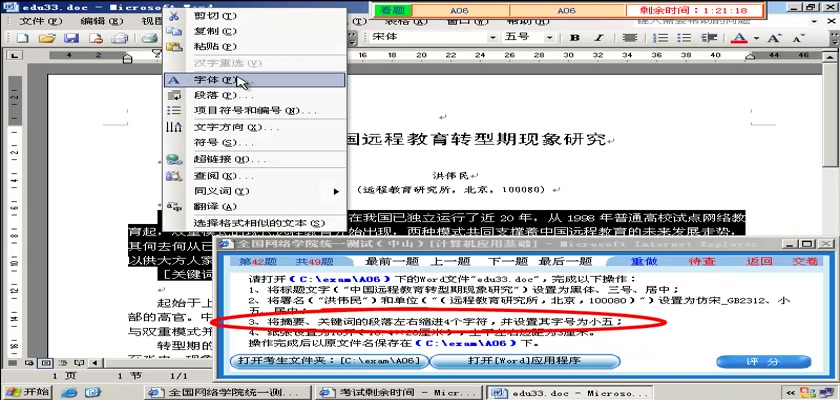Open the 编辑 menu

101,21
